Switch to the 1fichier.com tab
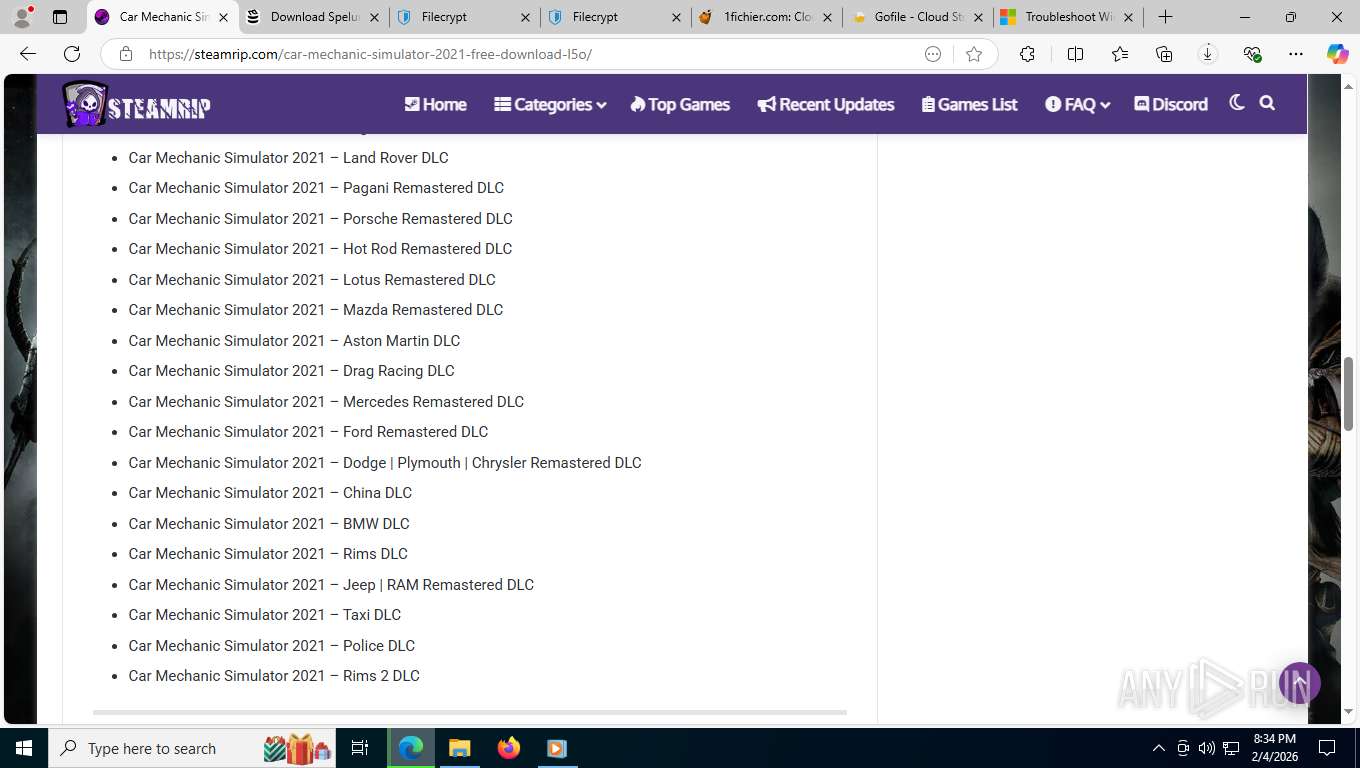 coord(767,17)
